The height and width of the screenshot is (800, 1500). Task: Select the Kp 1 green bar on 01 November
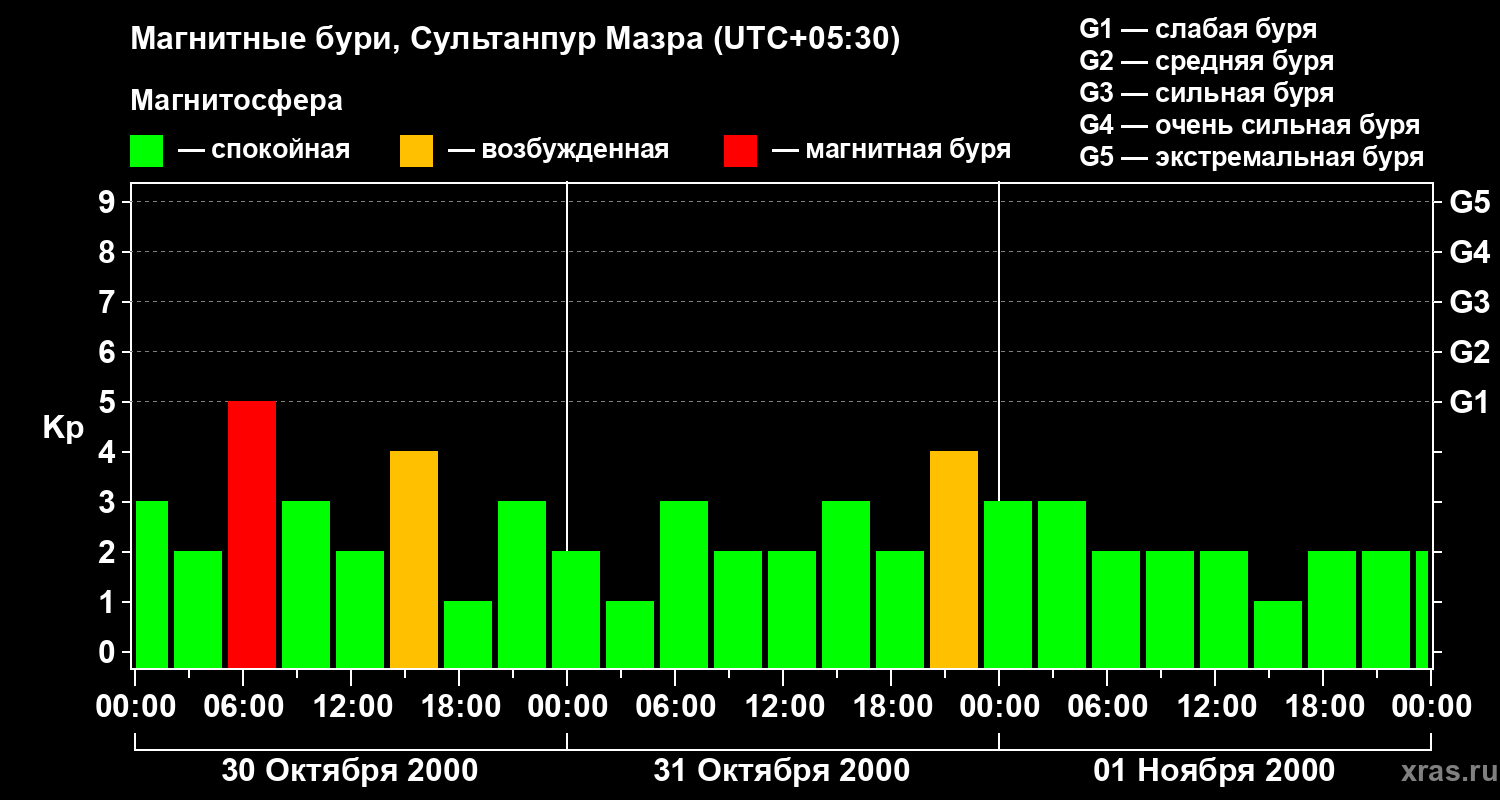(1278, 635)
